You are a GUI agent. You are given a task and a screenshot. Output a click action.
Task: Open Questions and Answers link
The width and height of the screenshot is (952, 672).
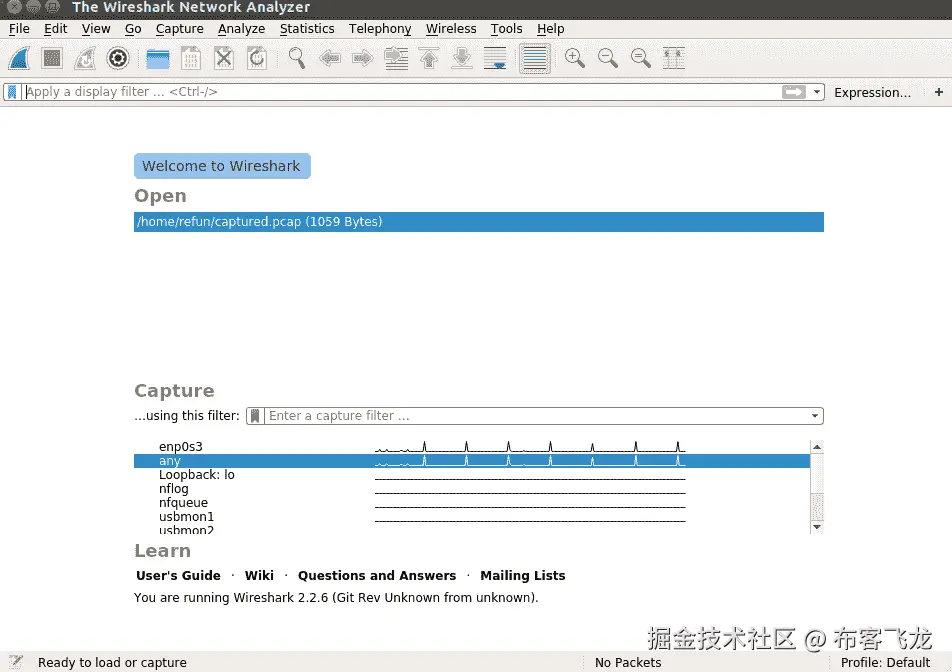(x=377, y=575)
